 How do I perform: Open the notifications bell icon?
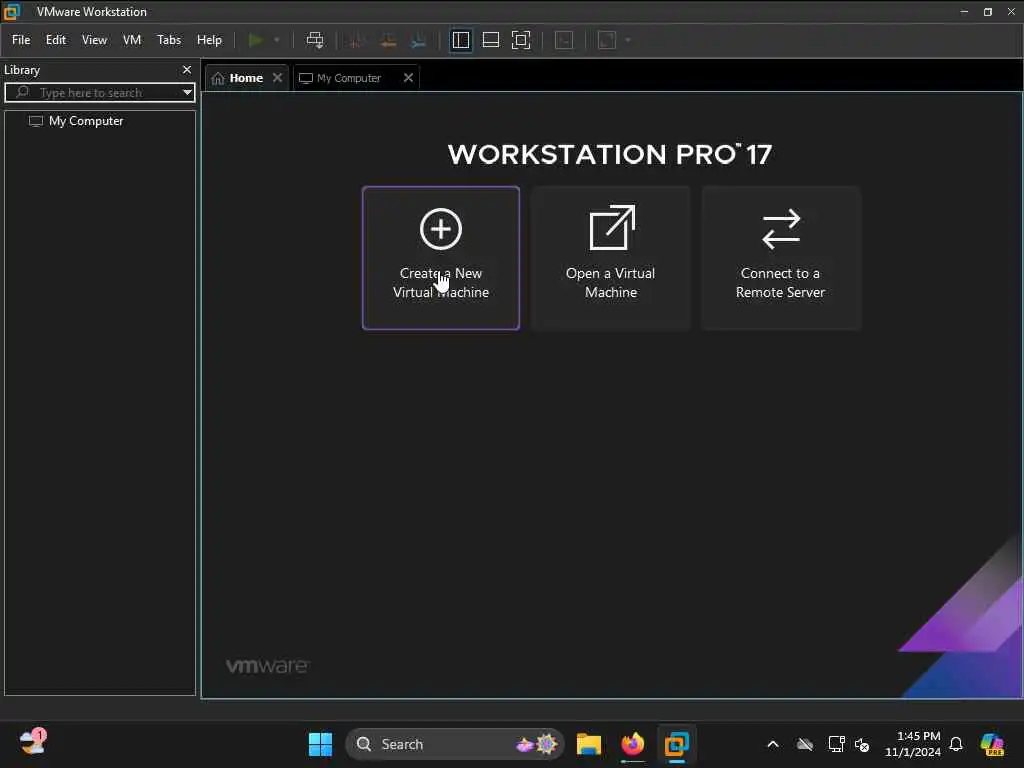click(956, 744)
